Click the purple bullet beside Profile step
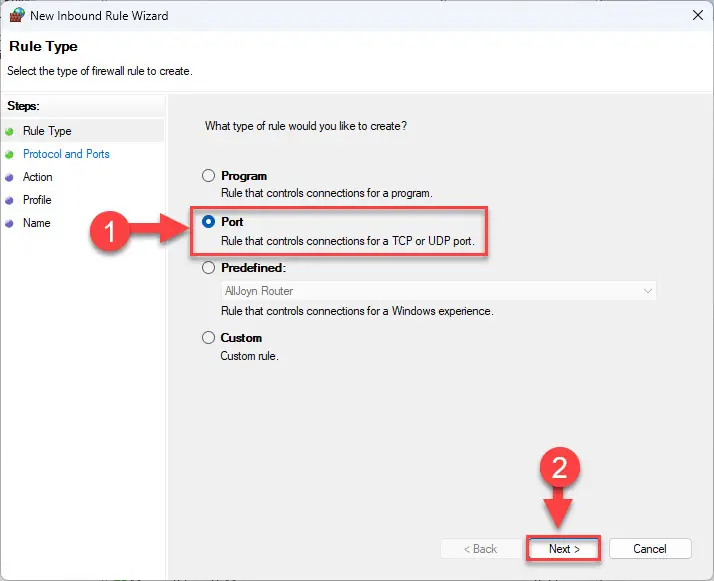The height and width of the screenshot is (581, 714). (x=9, y=200)
